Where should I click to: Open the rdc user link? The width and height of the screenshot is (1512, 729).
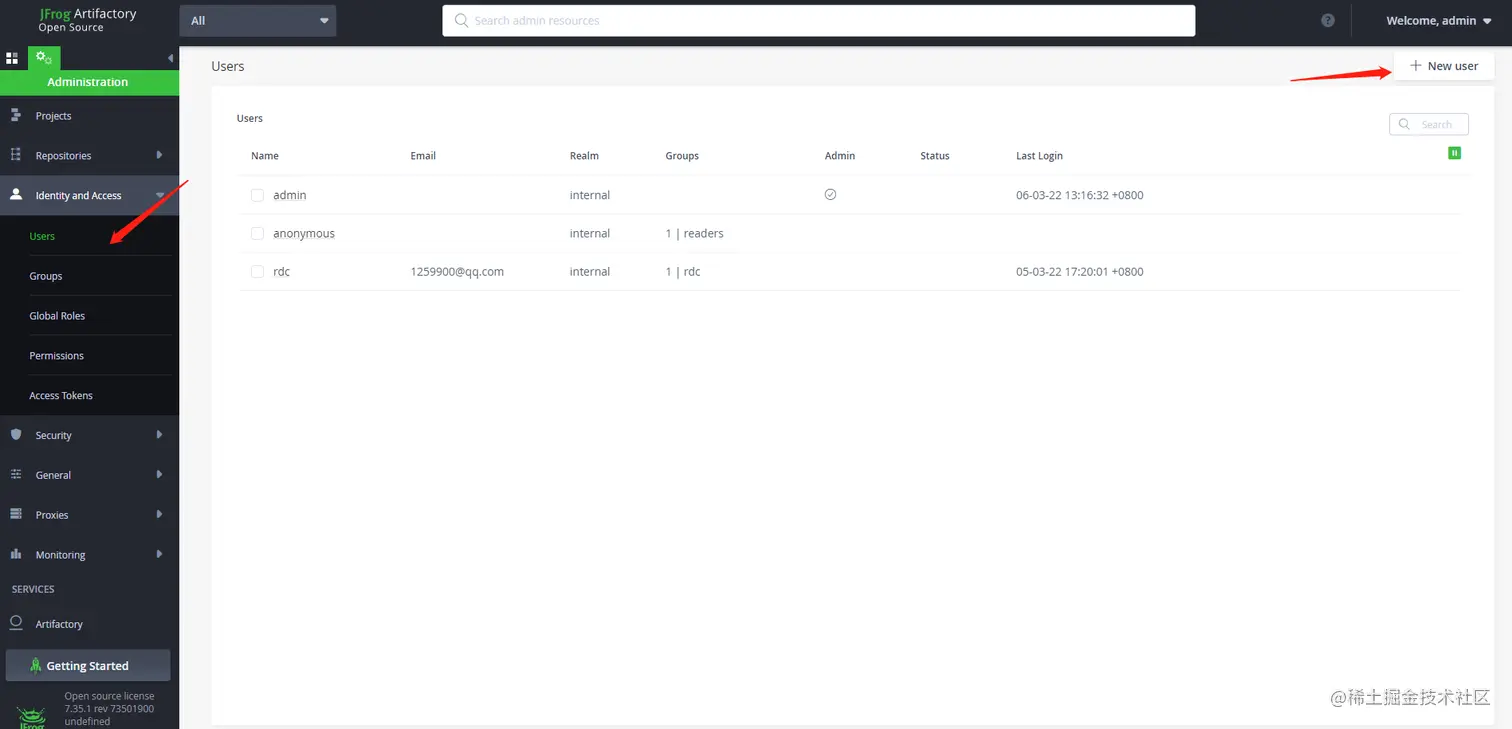click(282, 271)
